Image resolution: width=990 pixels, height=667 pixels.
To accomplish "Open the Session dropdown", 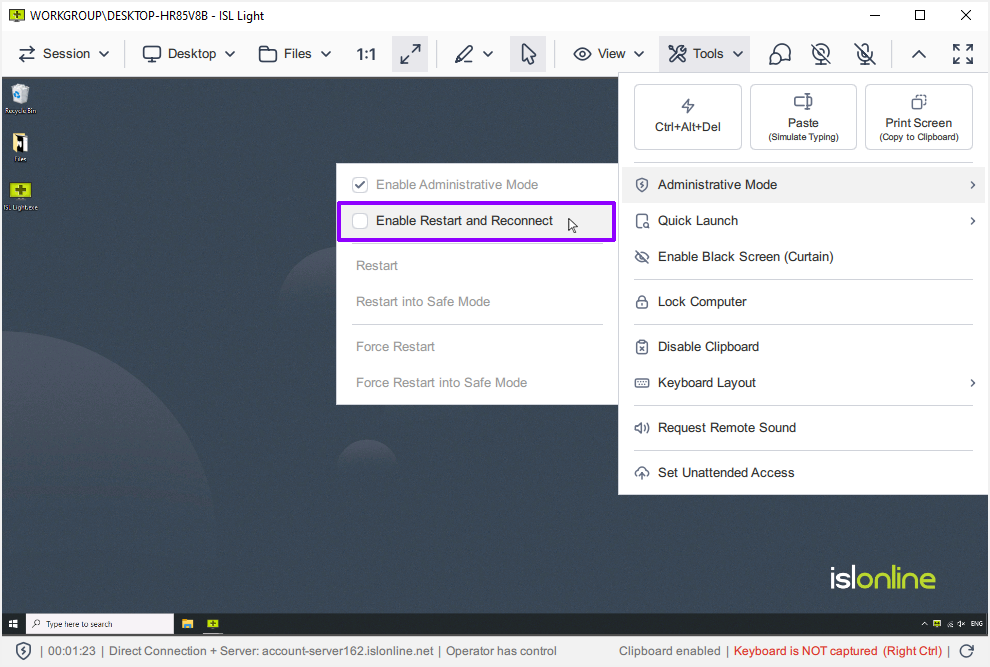I will (63, 53).
